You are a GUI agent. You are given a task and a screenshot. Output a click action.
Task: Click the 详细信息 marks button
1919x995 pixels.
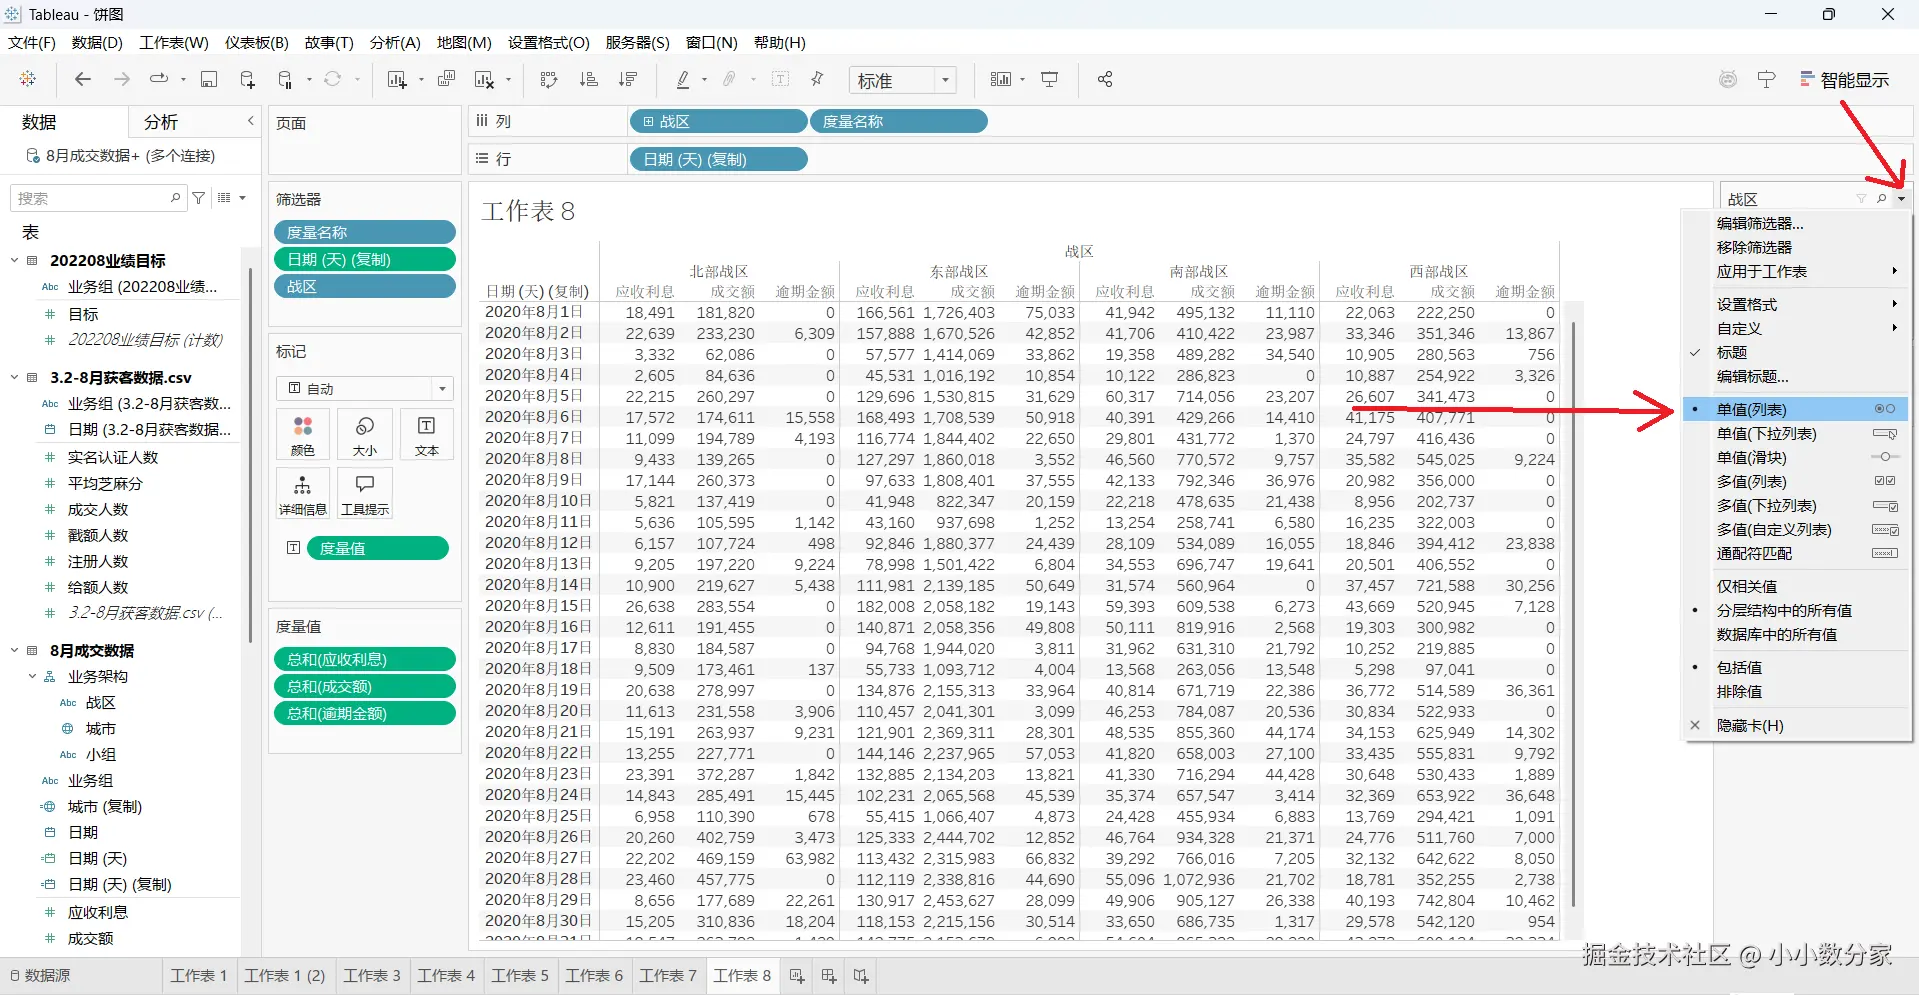(302, 494)
